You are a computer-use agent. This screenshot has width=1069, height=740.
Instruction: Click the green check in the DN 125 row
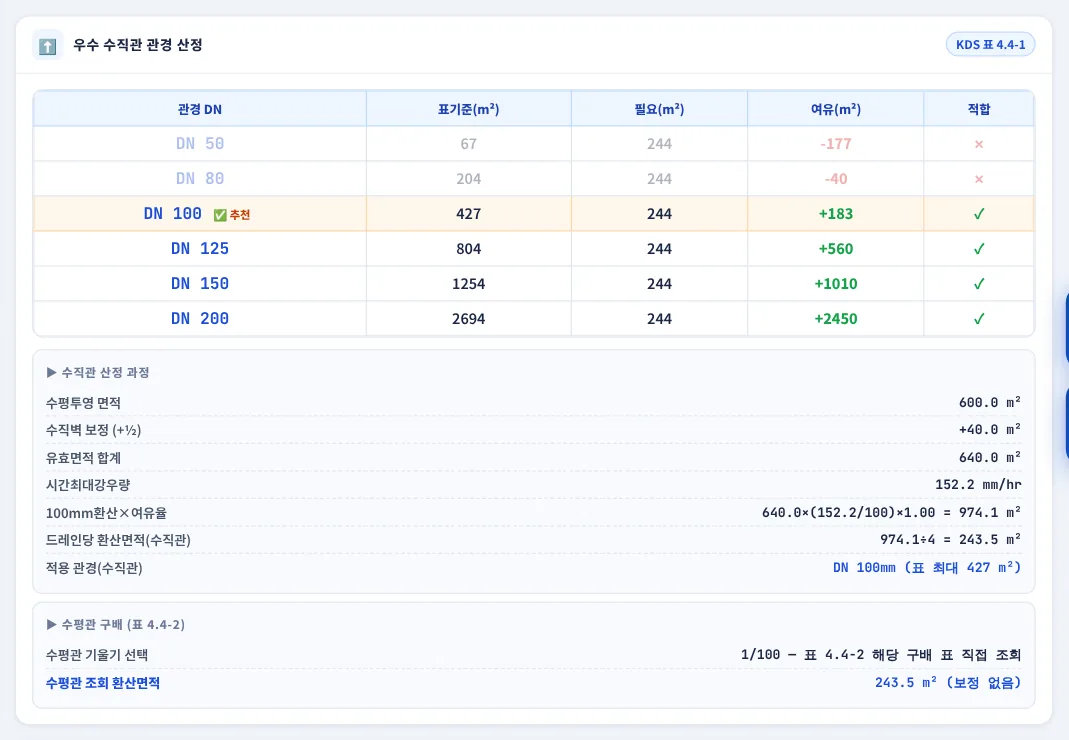(x=978, y=249)
